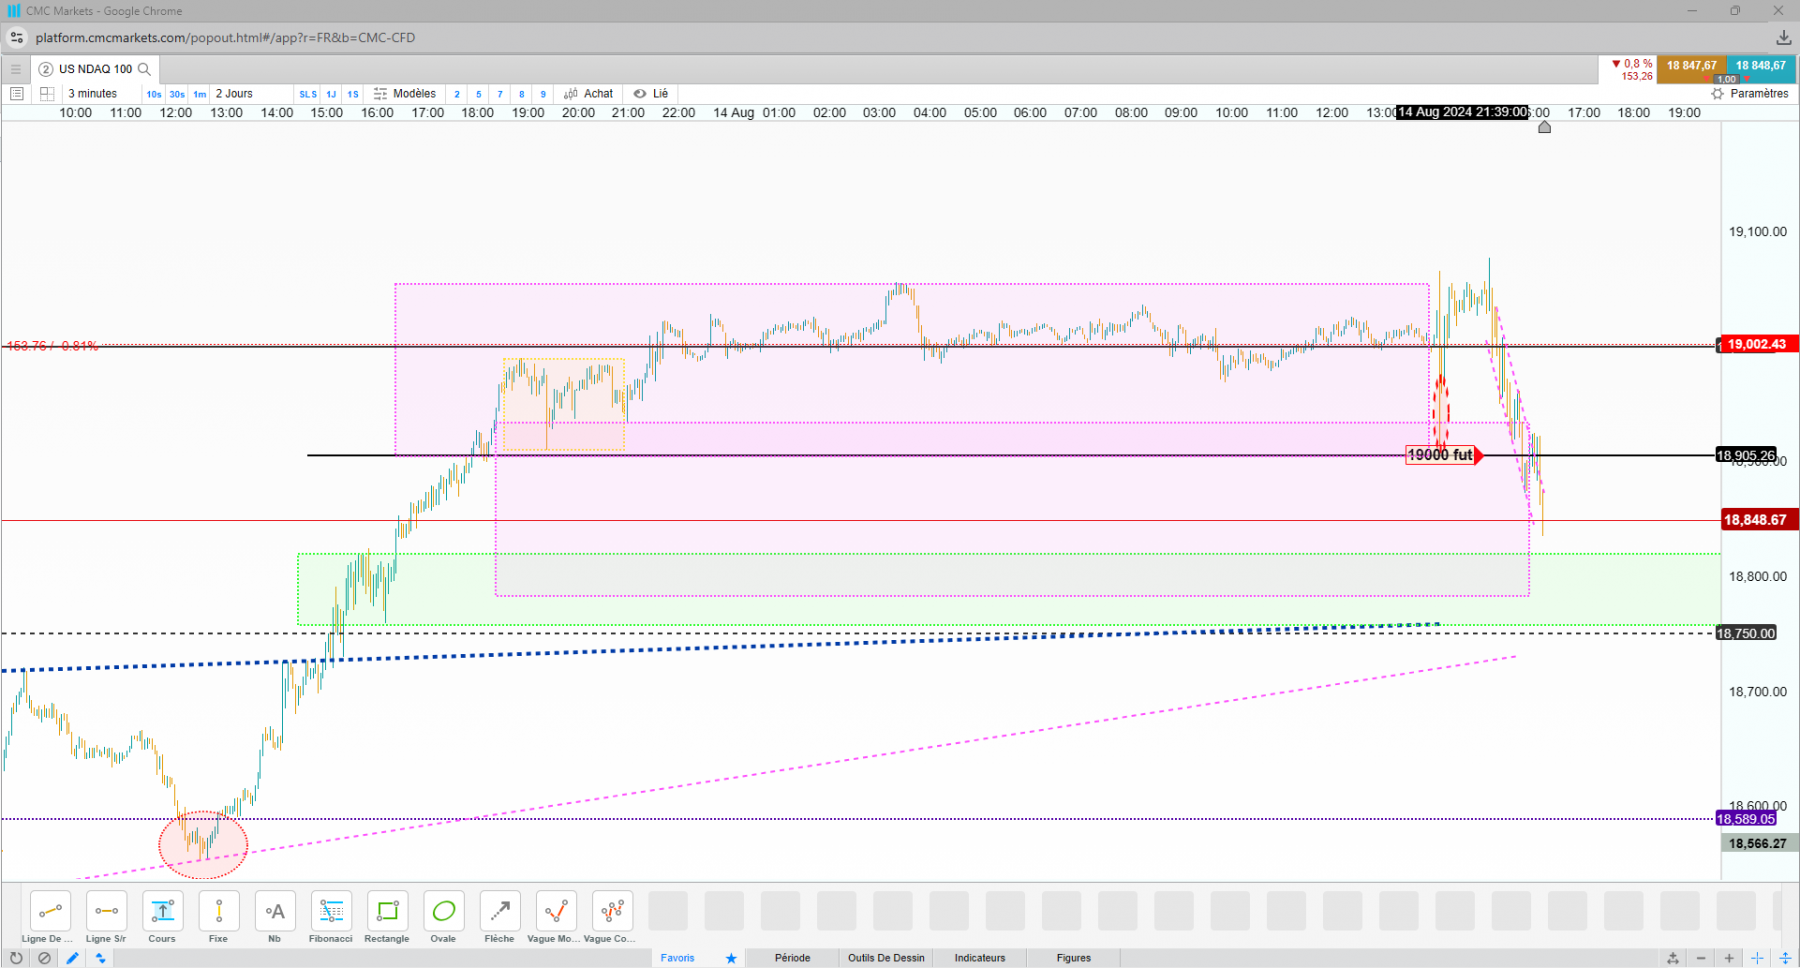Switch to the Outils De Dessin tab

click(x=886, y=958)
